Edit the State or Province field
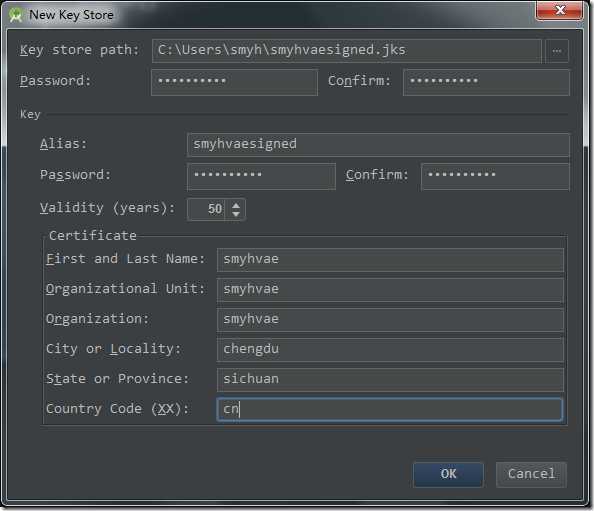594x511 pixels. pos(390,379)
